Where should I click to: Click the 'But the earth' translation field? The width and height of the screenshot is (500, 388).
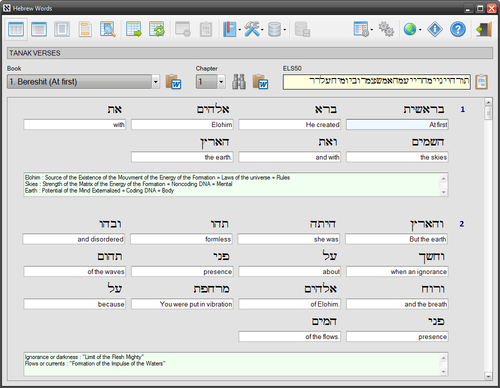point(397,239)
